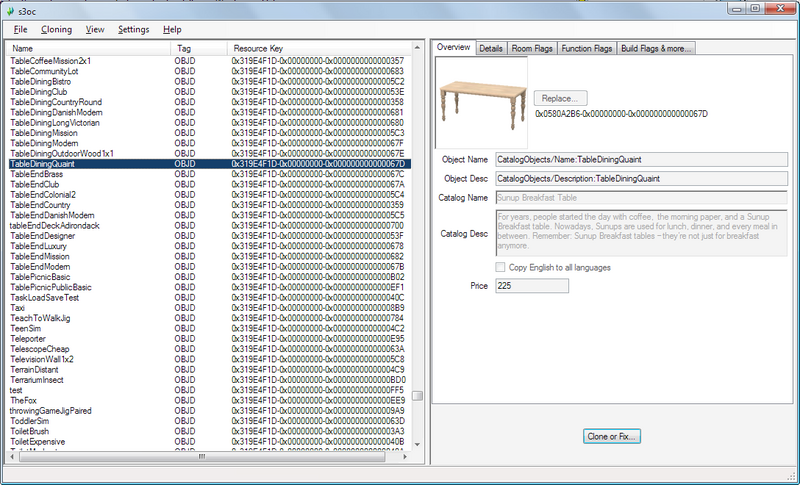Select the TelevisionWall1x2 row
Viewport: 800px width, 485px height.
[x=210, y=359]
